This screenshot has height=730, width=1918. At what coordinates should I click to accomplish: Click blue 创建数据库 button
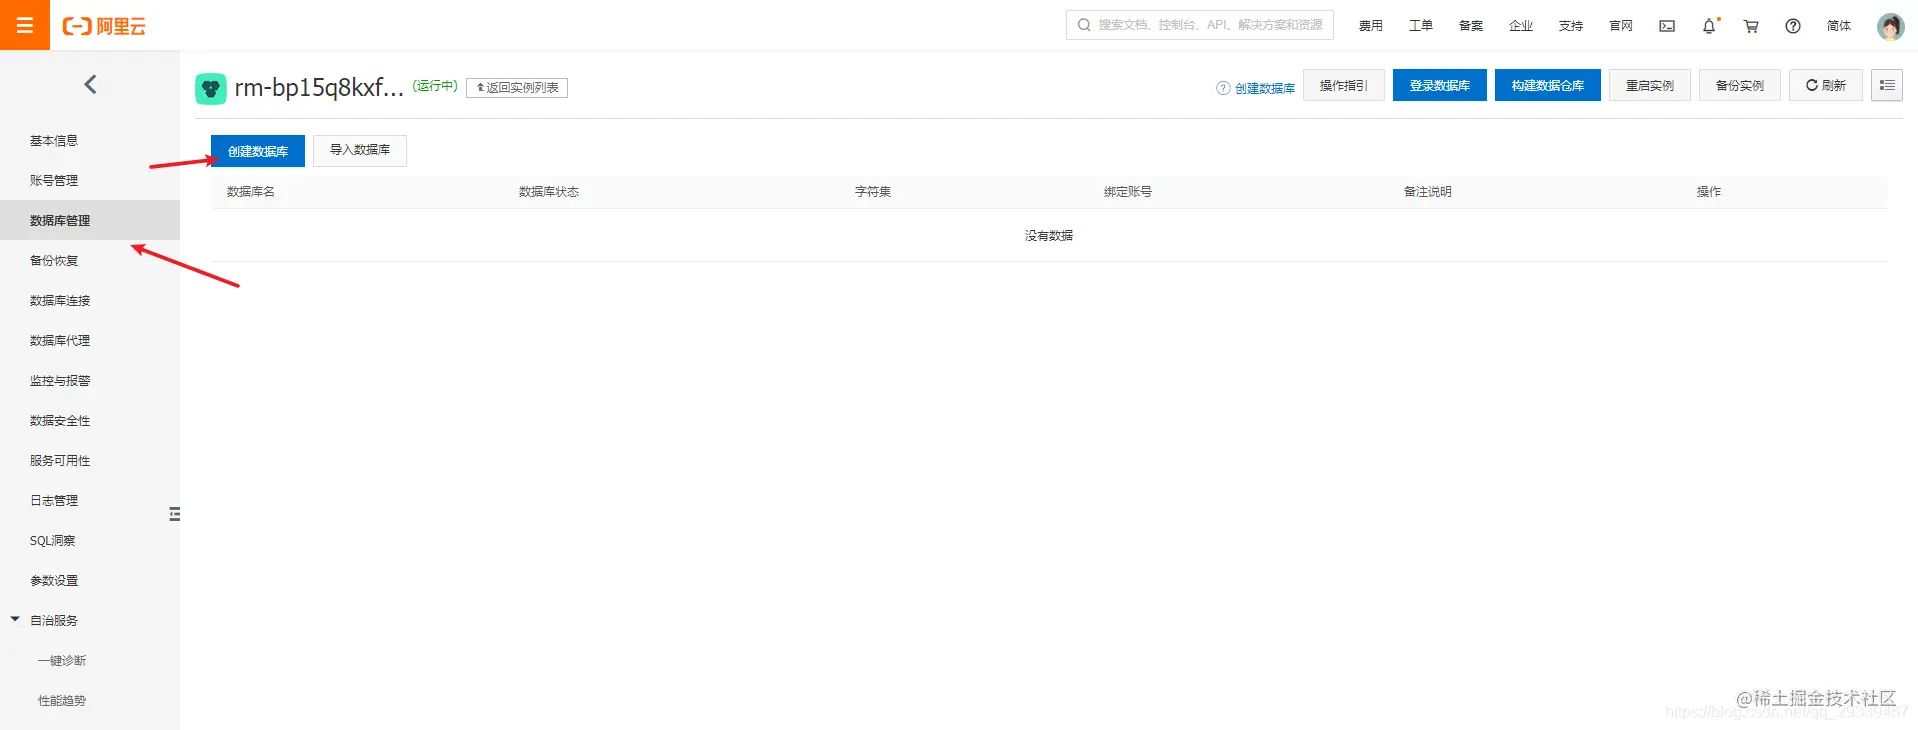[258, 151]
